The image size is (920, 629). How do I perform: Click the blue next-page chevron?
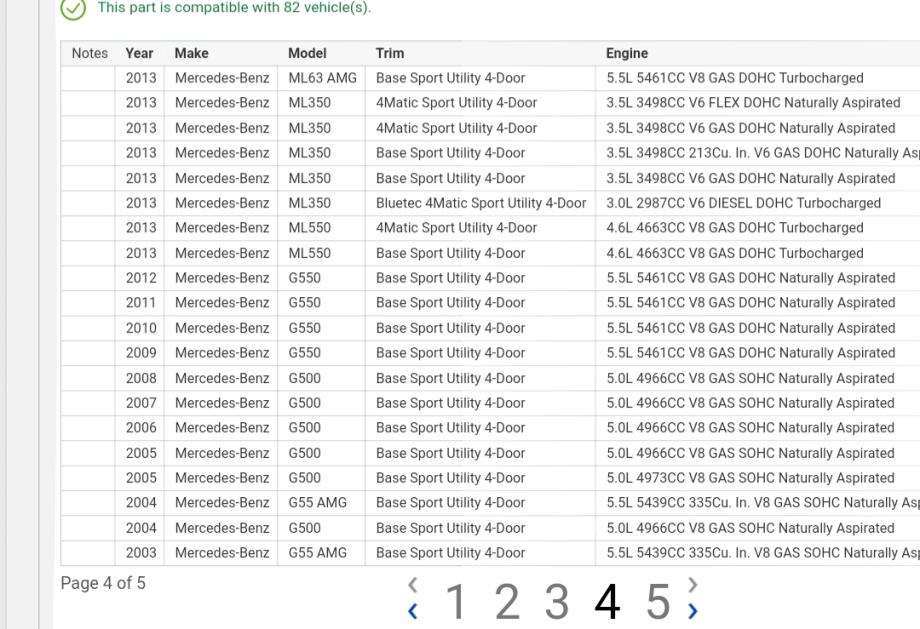coord(692,611)
